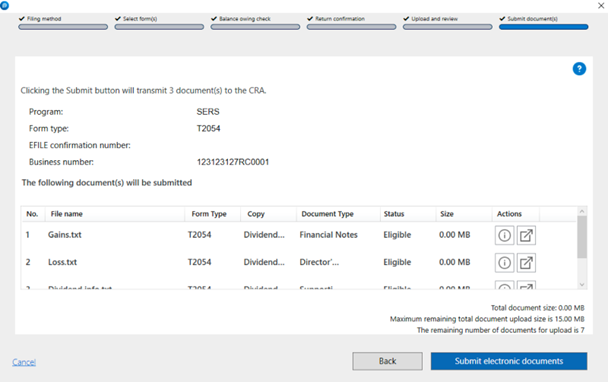Screen dimensions: 608x382
Task: Click Submit electronic documents button
Action: 509,361
